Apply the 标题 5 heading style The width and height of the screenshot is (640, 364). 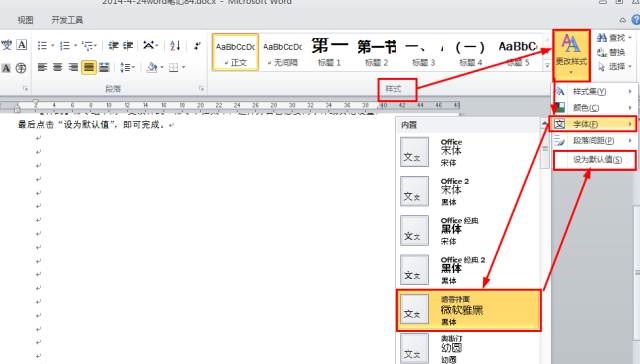(x=518, y=53)
